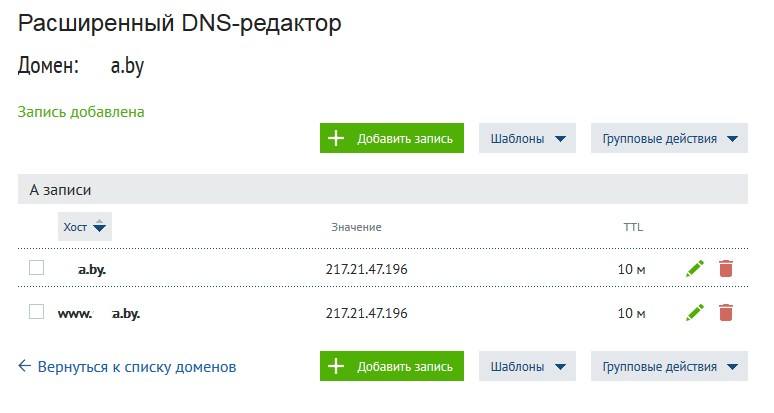Tick the checkbox for the www.a.by record
Viewport: 774px width, 413px height.
[36, 311]
